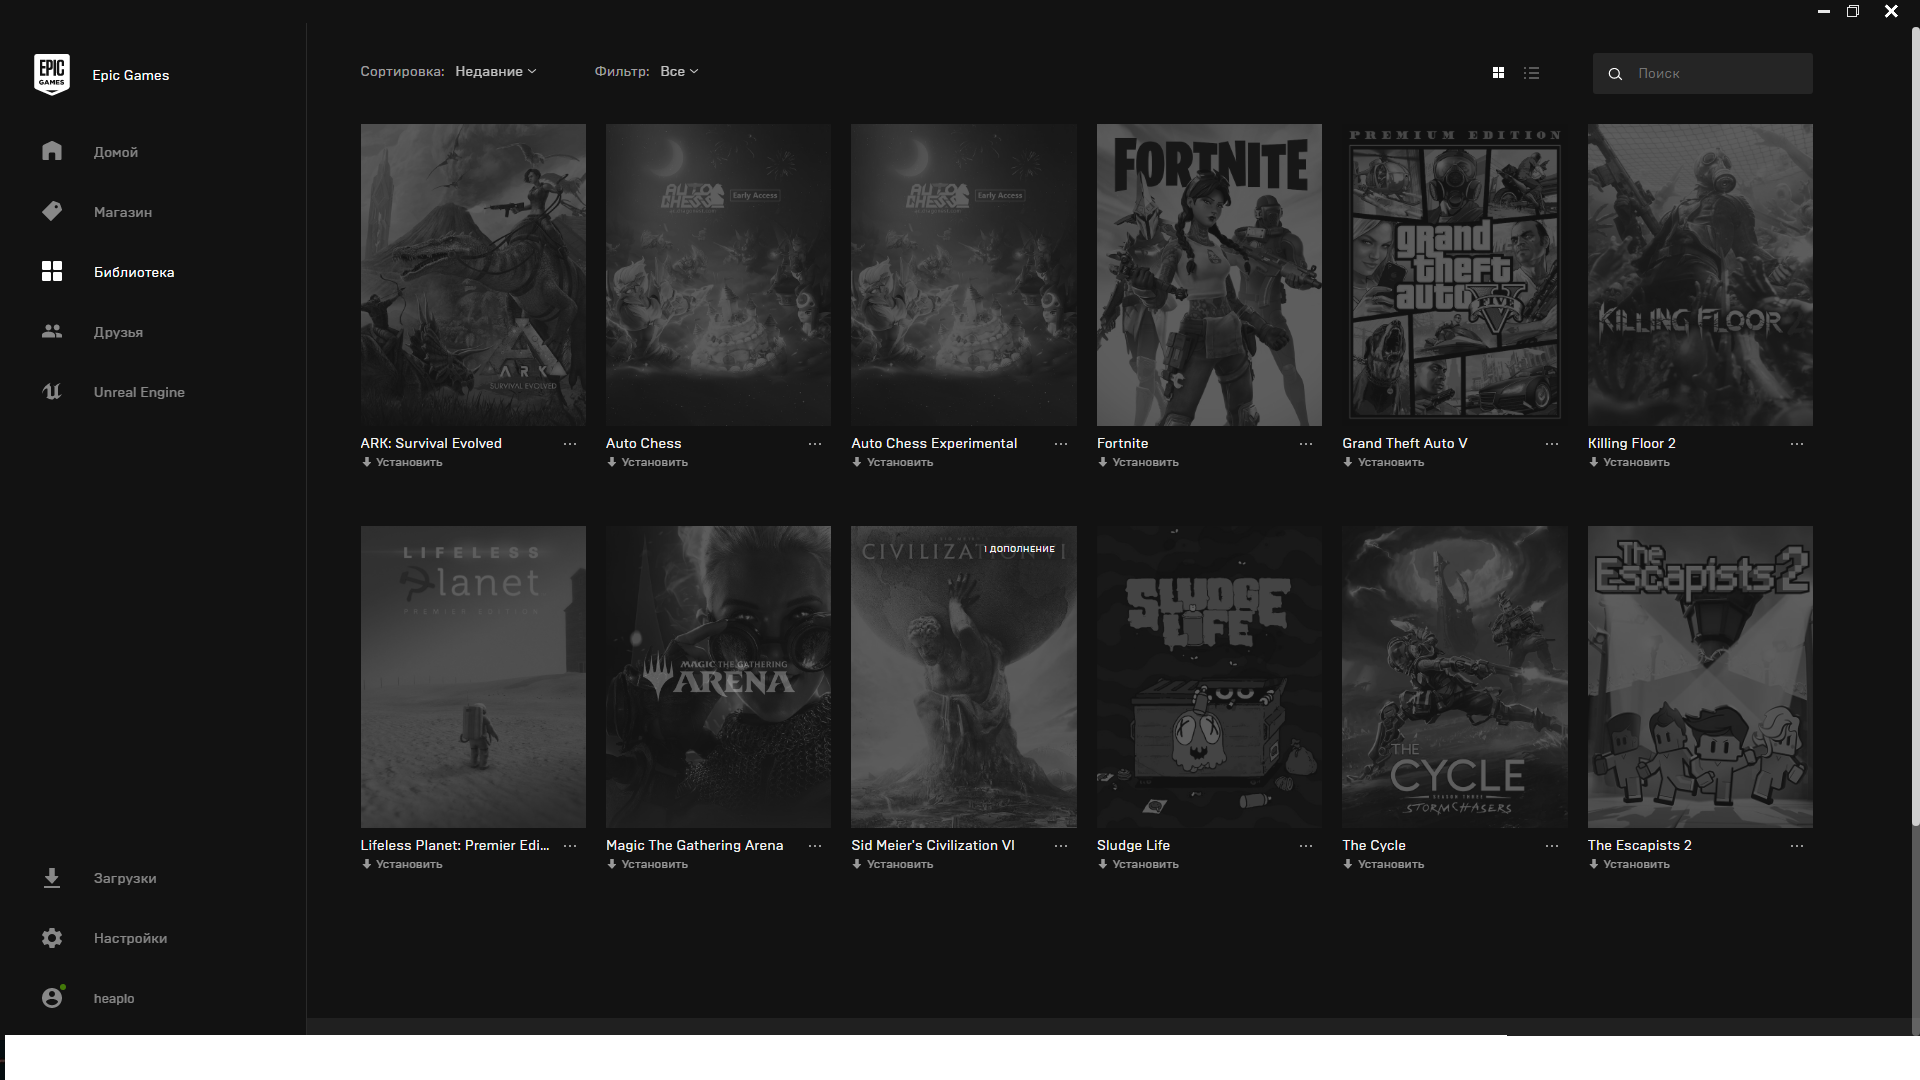Open the Загрузки download arrow icon
This screenshot has height=1080, width=1920.
pyautogui.click(x=52, y=878)
